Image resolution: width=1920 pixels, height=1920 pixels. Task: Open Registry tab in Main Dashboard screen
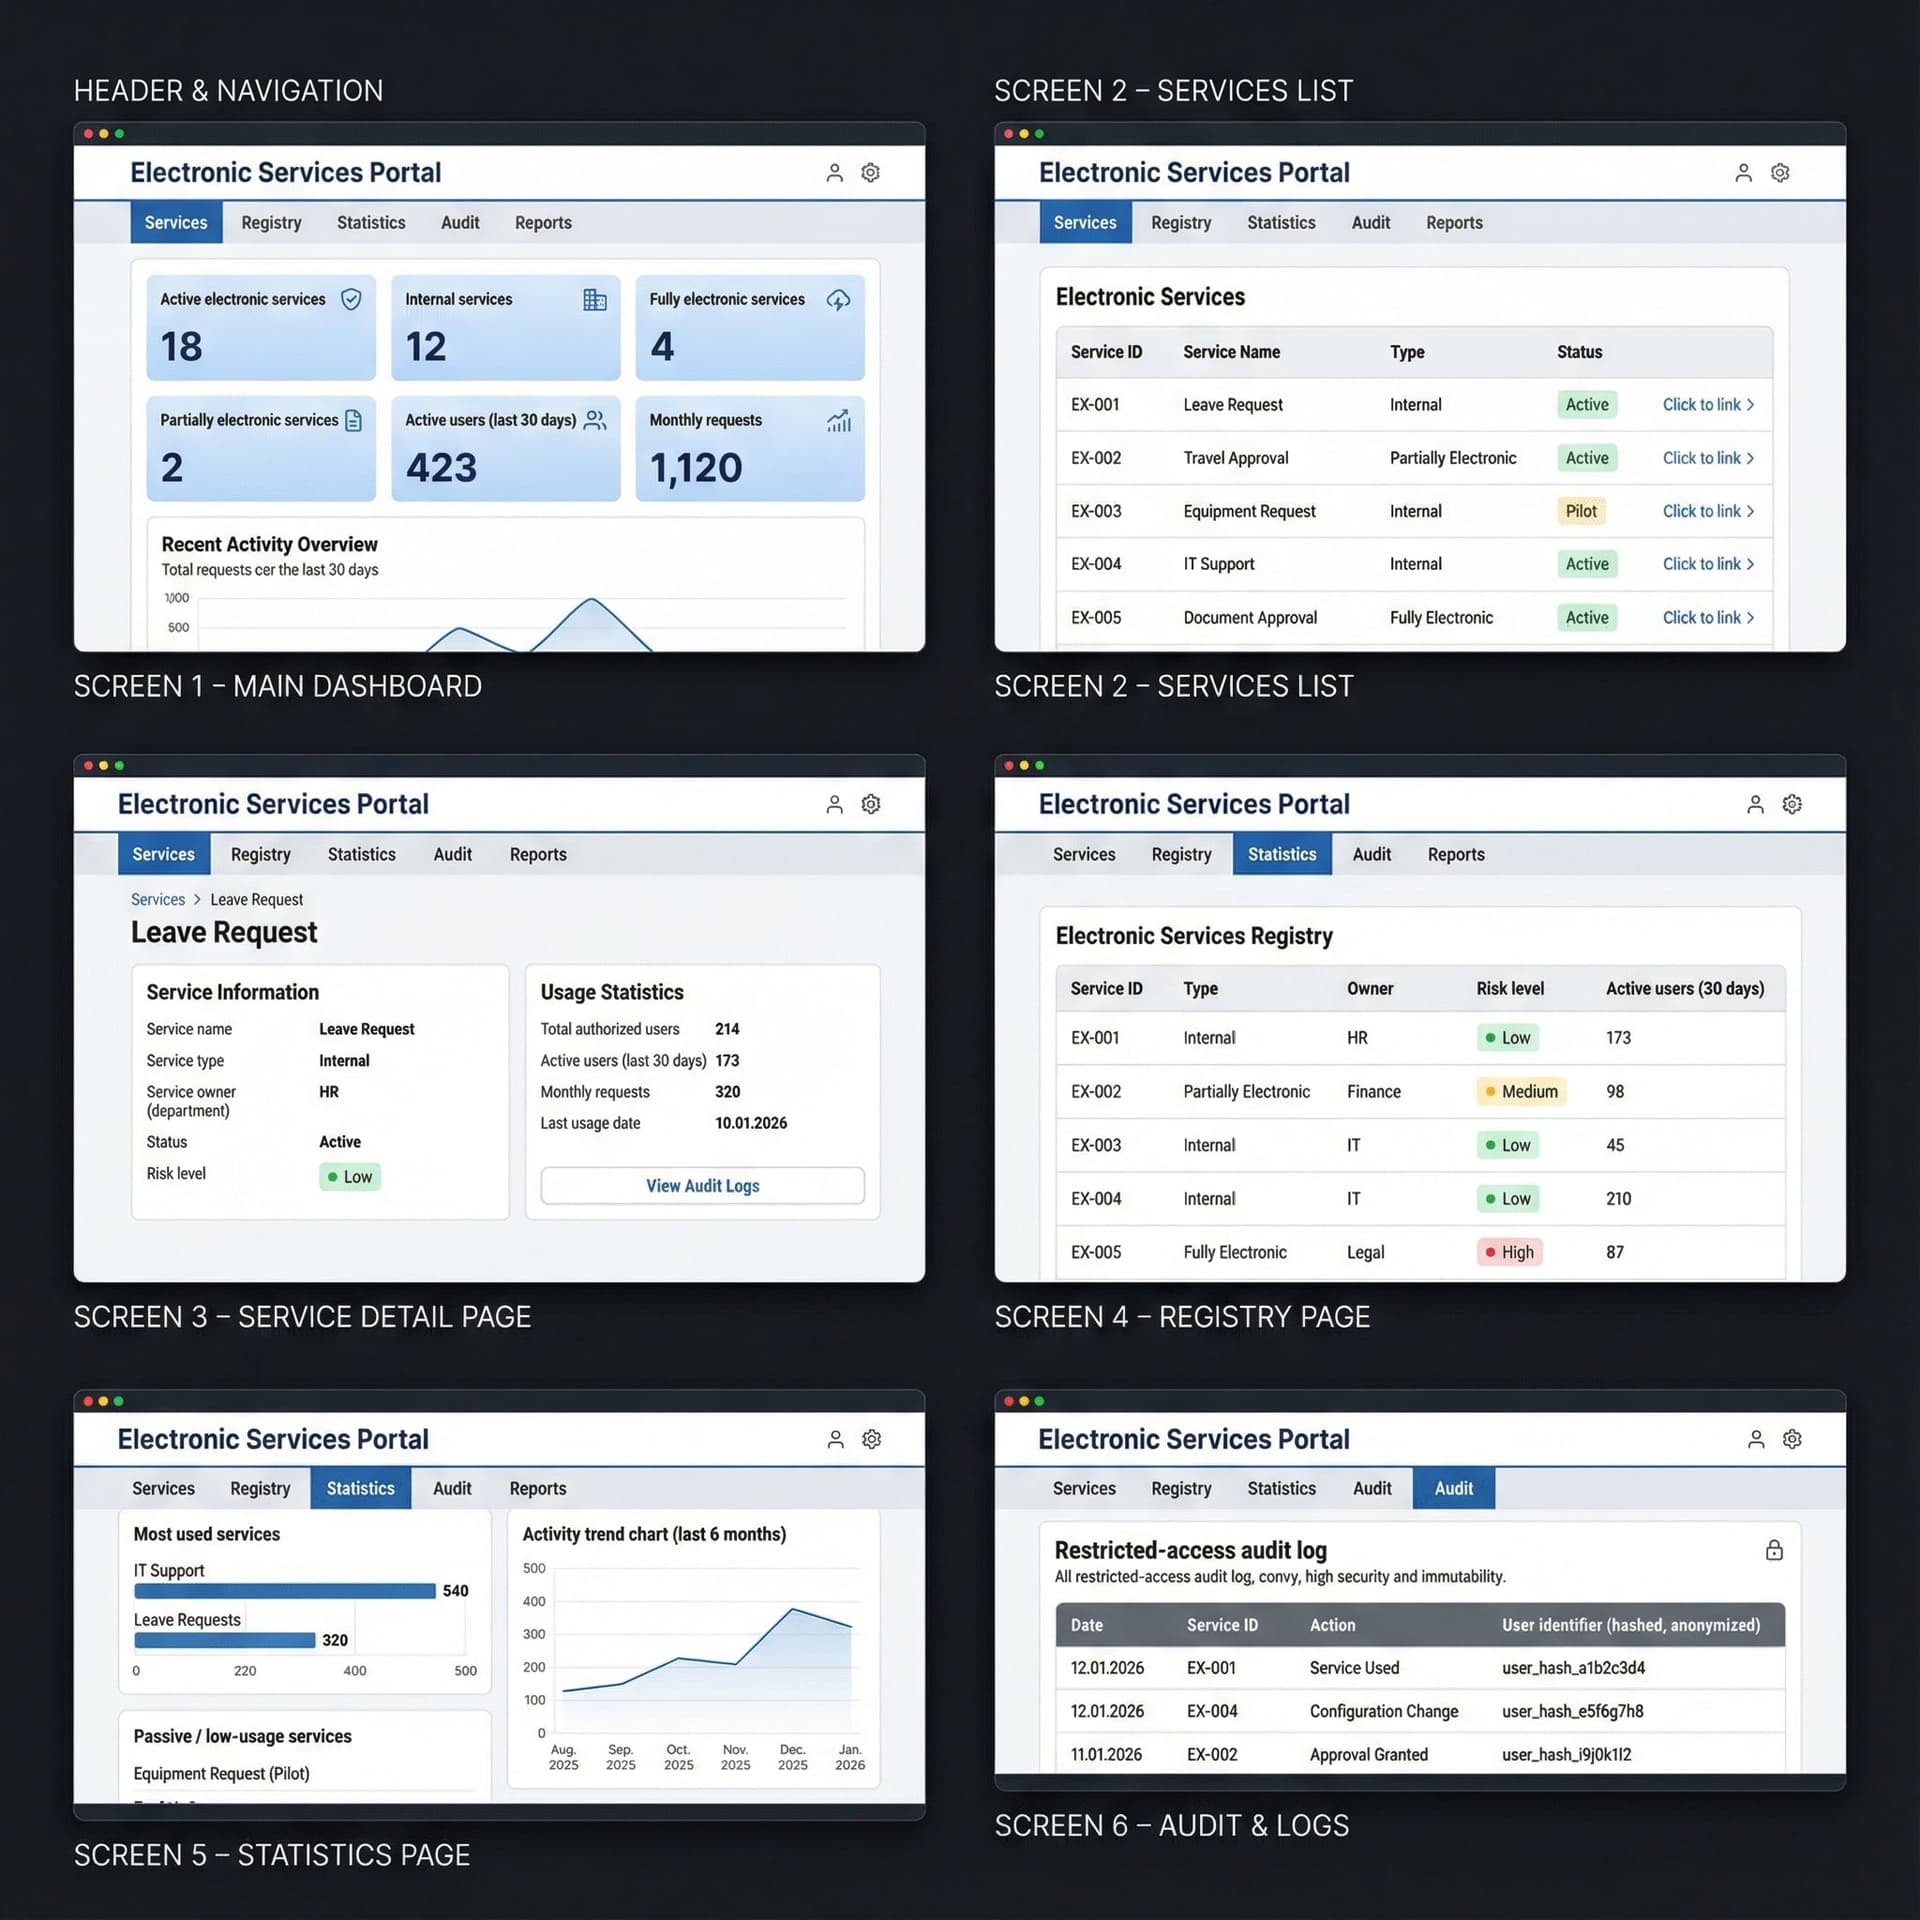coord(271,222)
